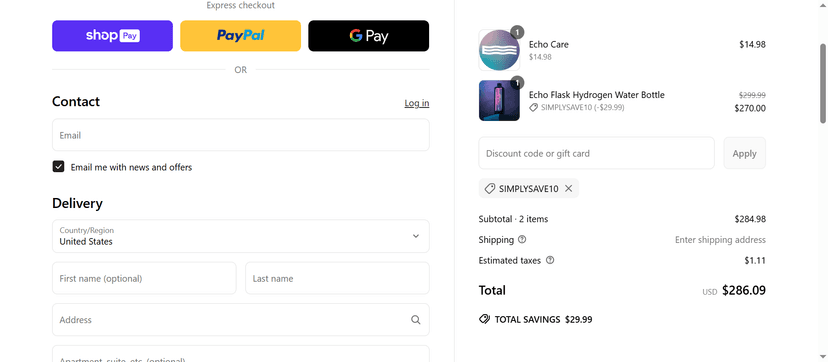Click the address search magnifier icon
828x362 pixels.
tap(416, 320)
